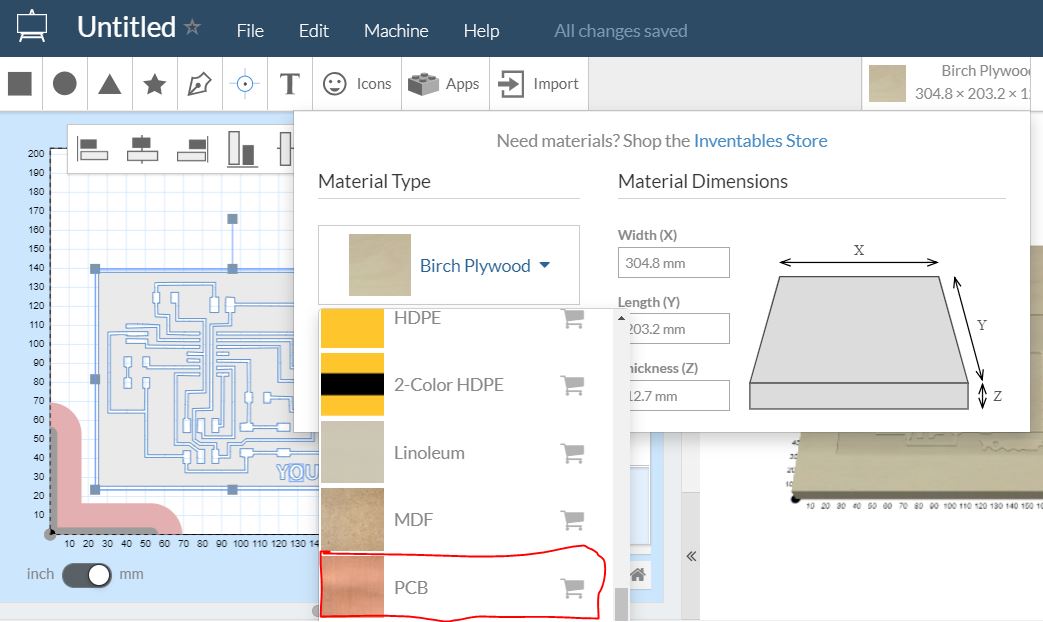Open the Import menu
Image resolution: width=1043 pixels, height=622 pixels.
coord(538,84)
